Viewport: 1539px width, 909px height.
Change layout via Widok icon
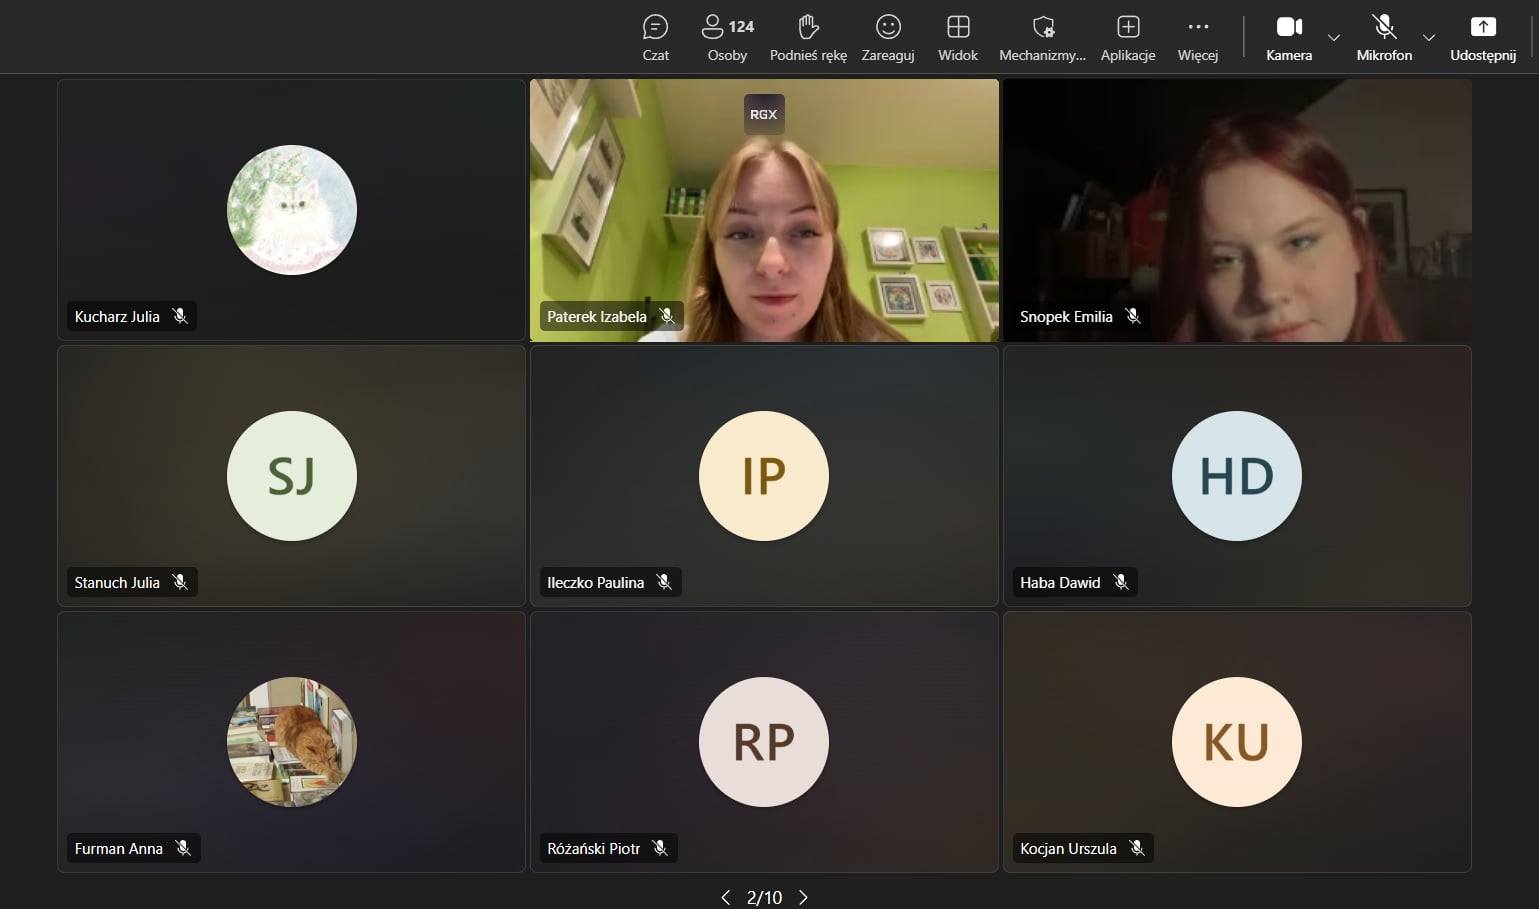tap(957, 38)
